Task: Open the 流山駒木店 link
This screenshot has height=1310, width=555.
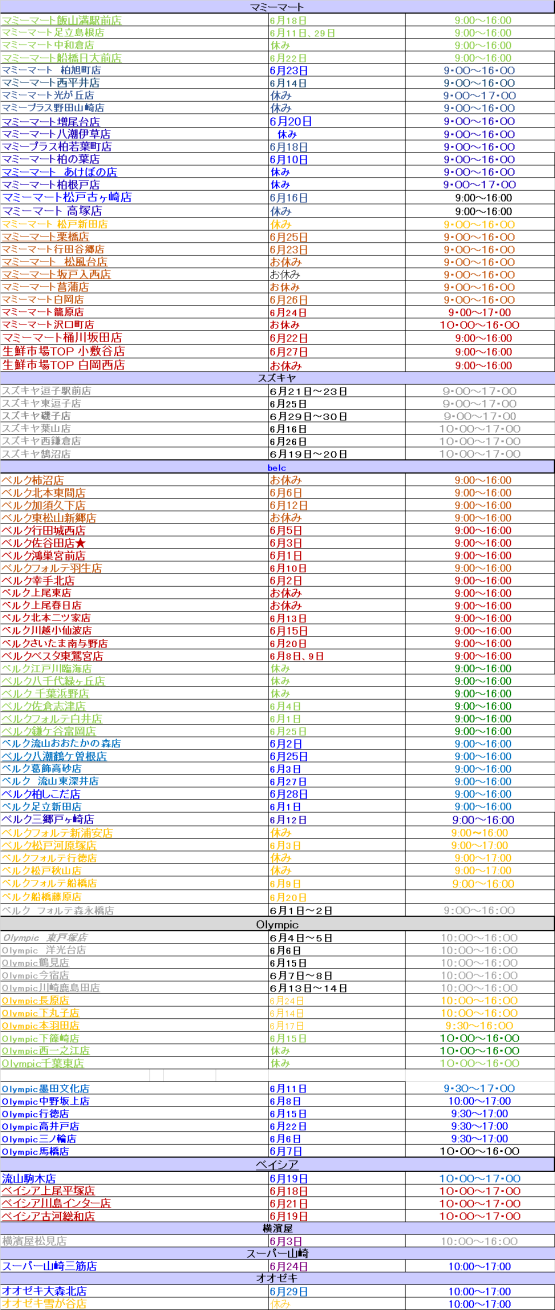Action: click(29, 1178)
